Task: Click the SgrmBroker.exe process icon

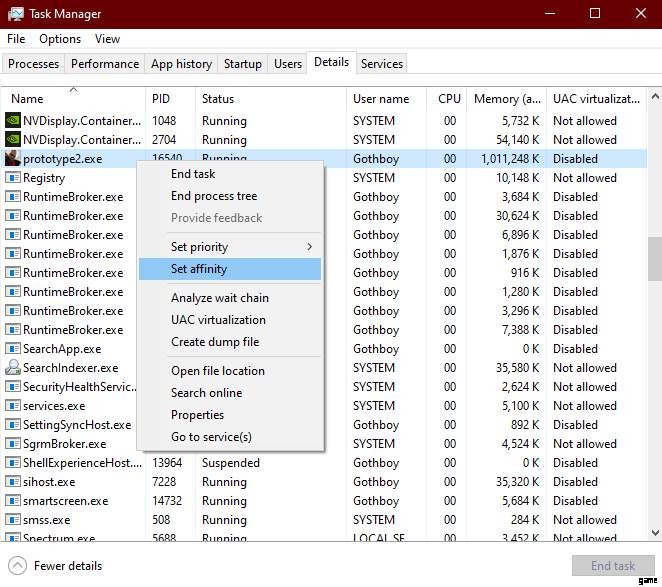Action: click(x=13, y=443)
